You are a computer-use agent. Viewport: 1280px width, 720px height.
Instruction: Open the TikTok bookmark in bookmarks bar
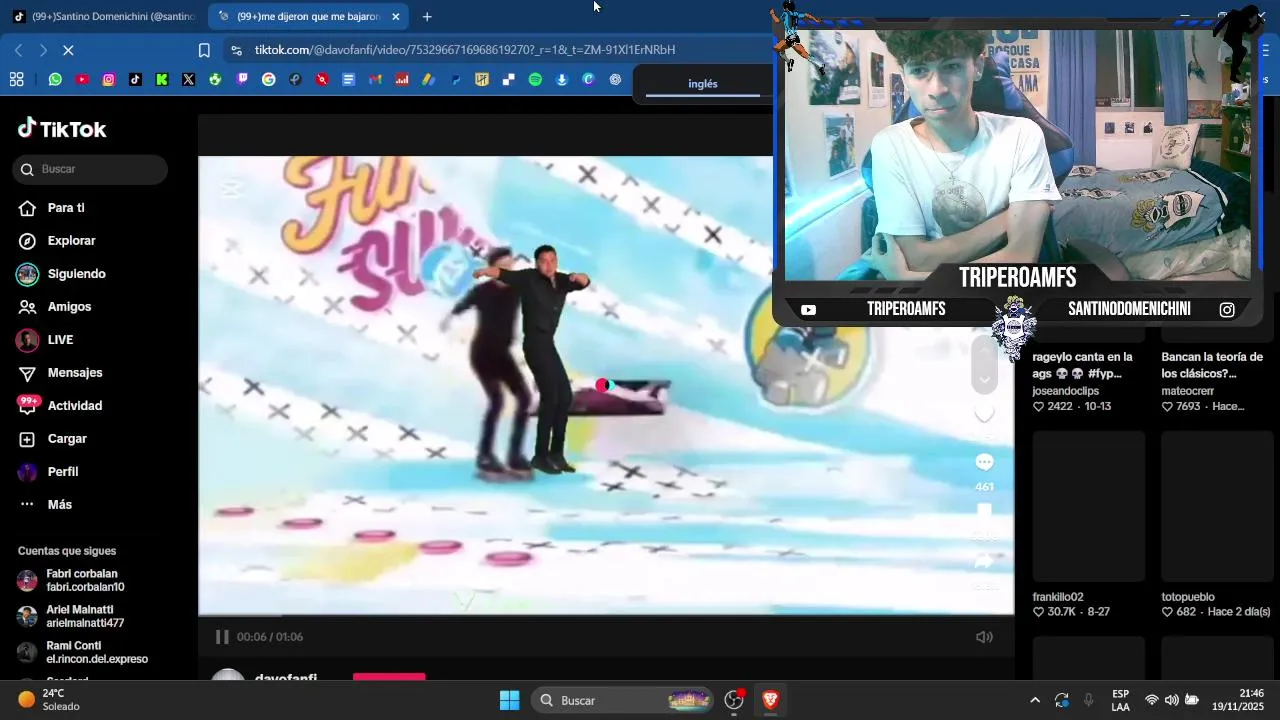[x=135, y=80]
